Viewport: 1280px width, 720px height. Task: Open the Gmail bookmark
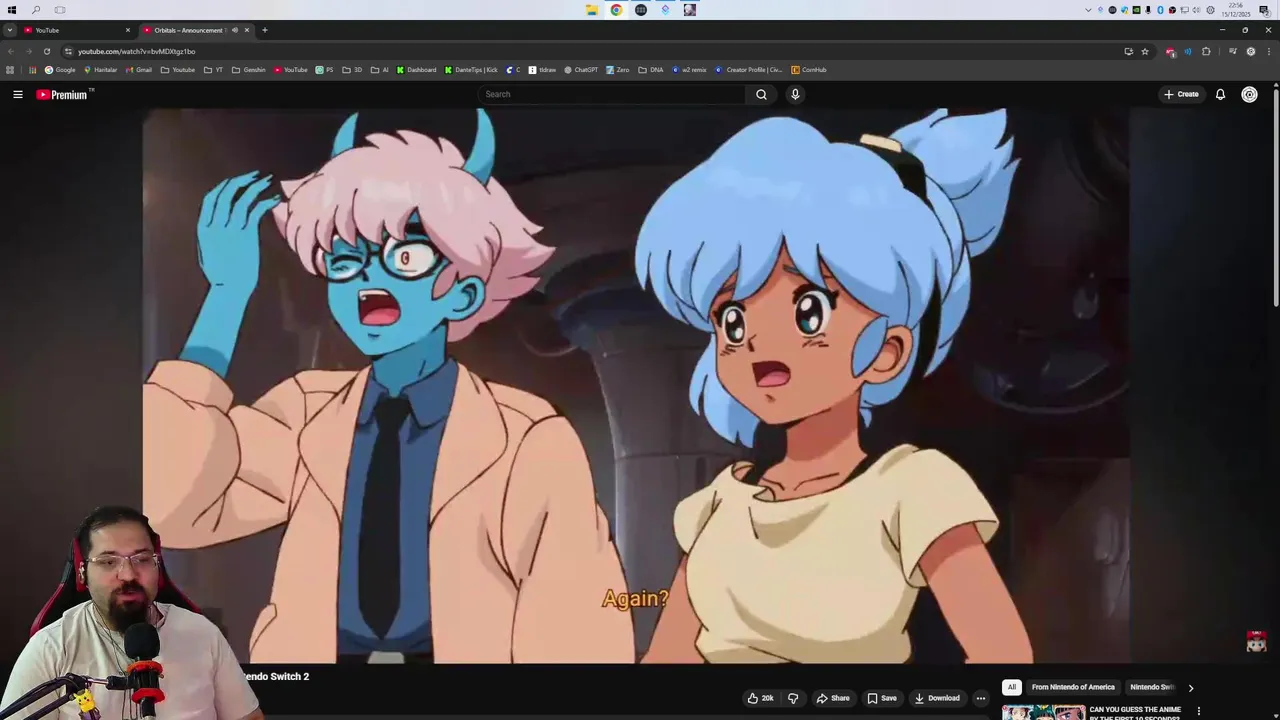138,70
